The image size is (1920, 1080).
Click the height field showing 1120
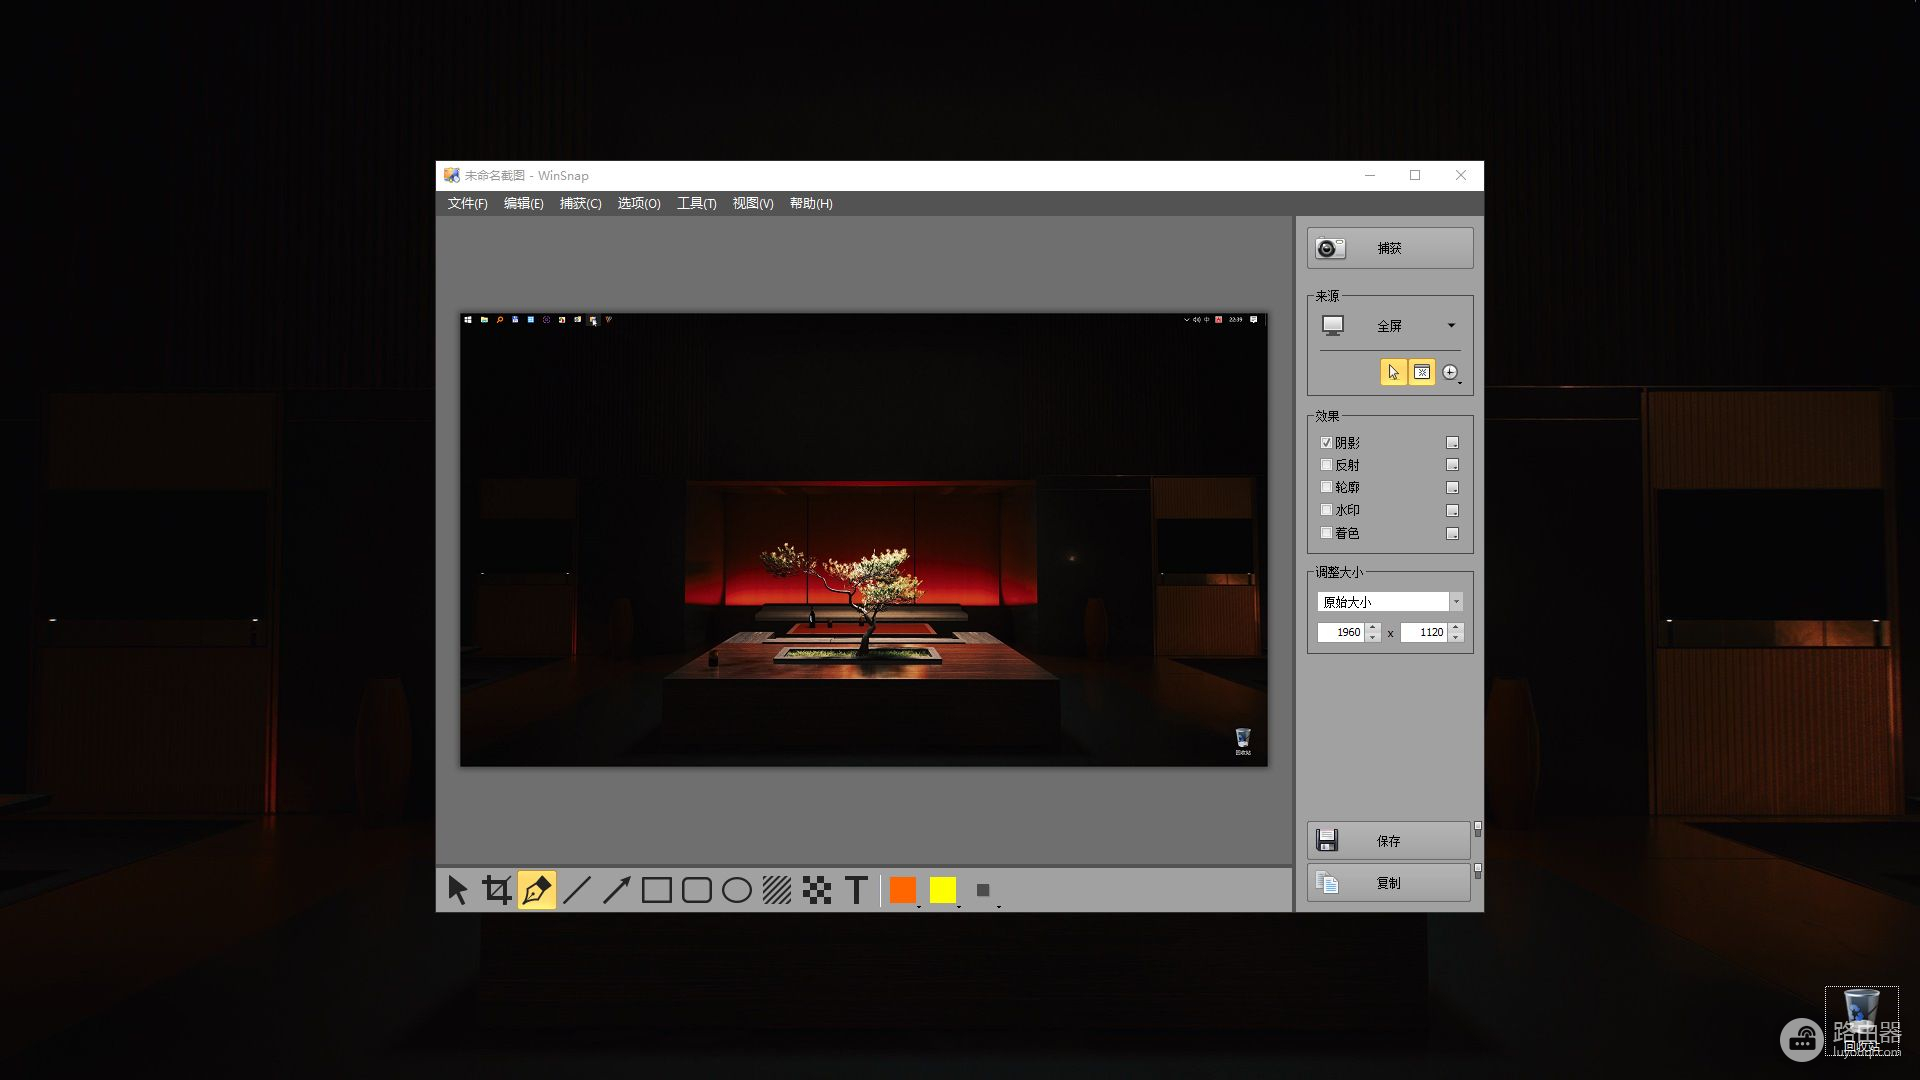pyautogui.click(x=1424, y=632)
